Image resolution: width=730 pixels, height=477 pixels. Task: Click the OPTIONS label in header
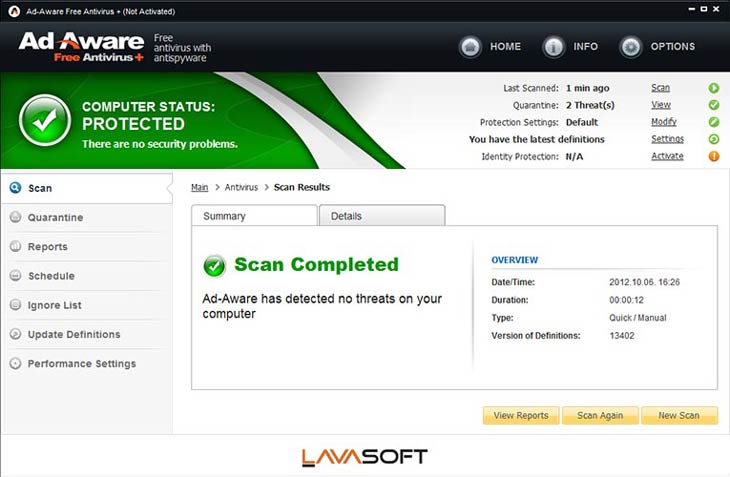[x=672, y=47]
